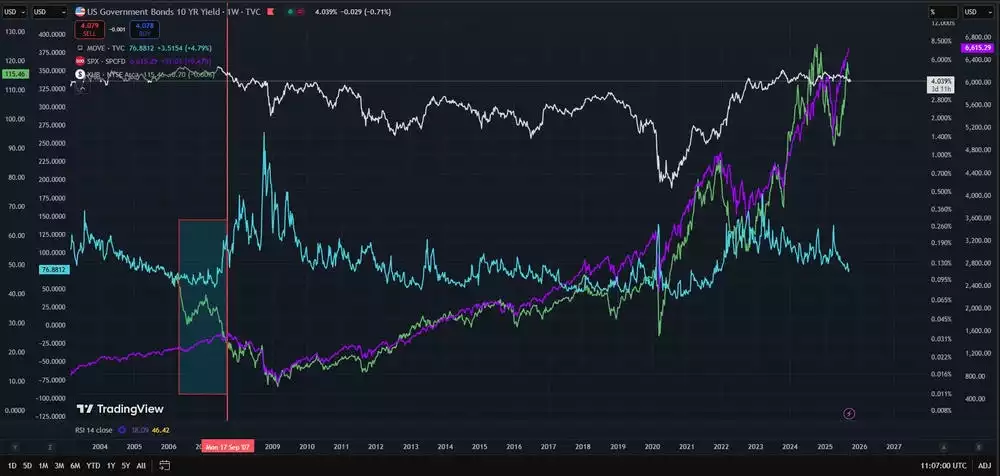Select the 5Y time range
The image size is (1000, 476).
coord(125,466)
